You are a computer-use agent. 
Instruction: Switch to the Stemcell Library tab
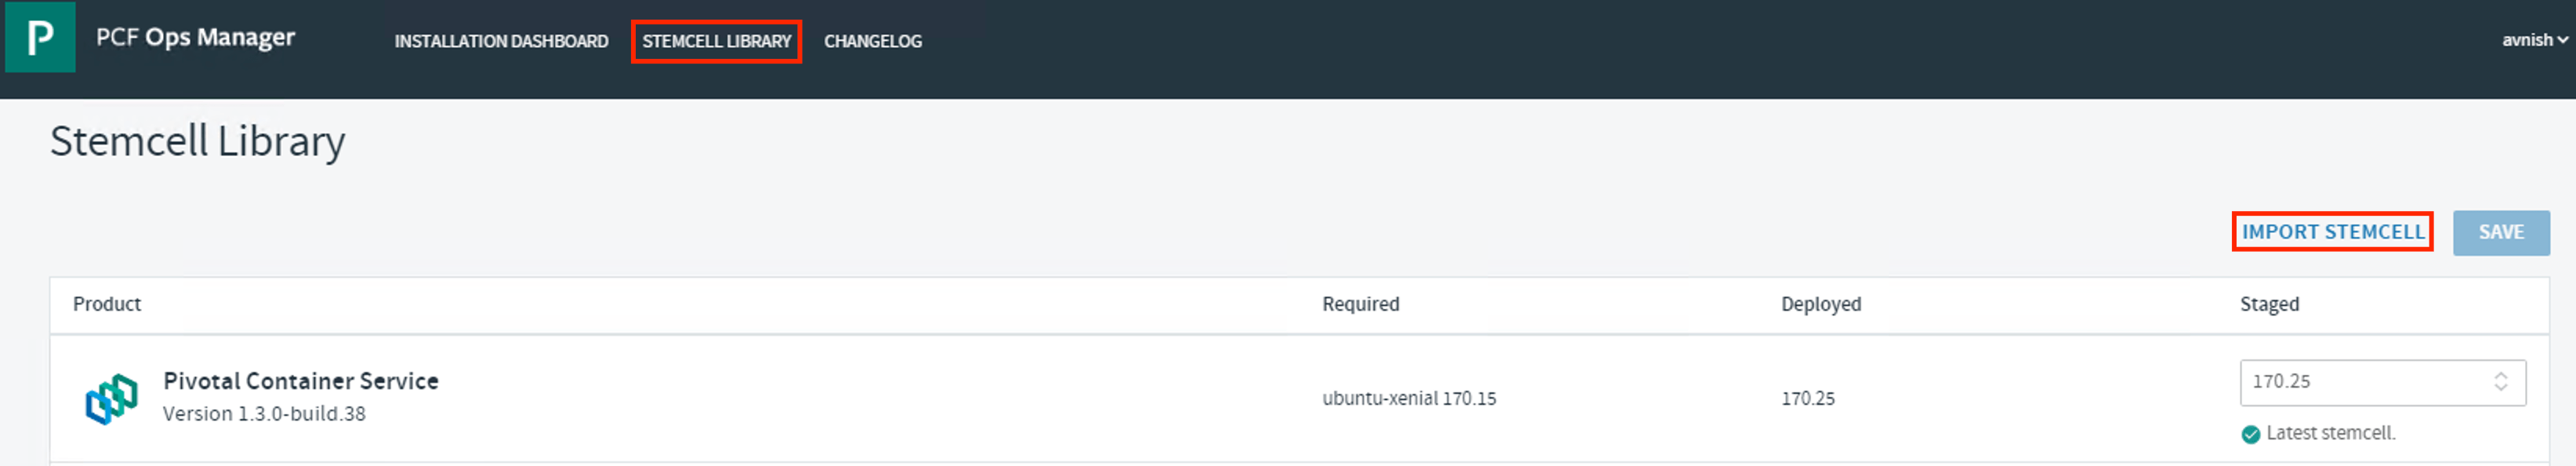click(716, 41)
